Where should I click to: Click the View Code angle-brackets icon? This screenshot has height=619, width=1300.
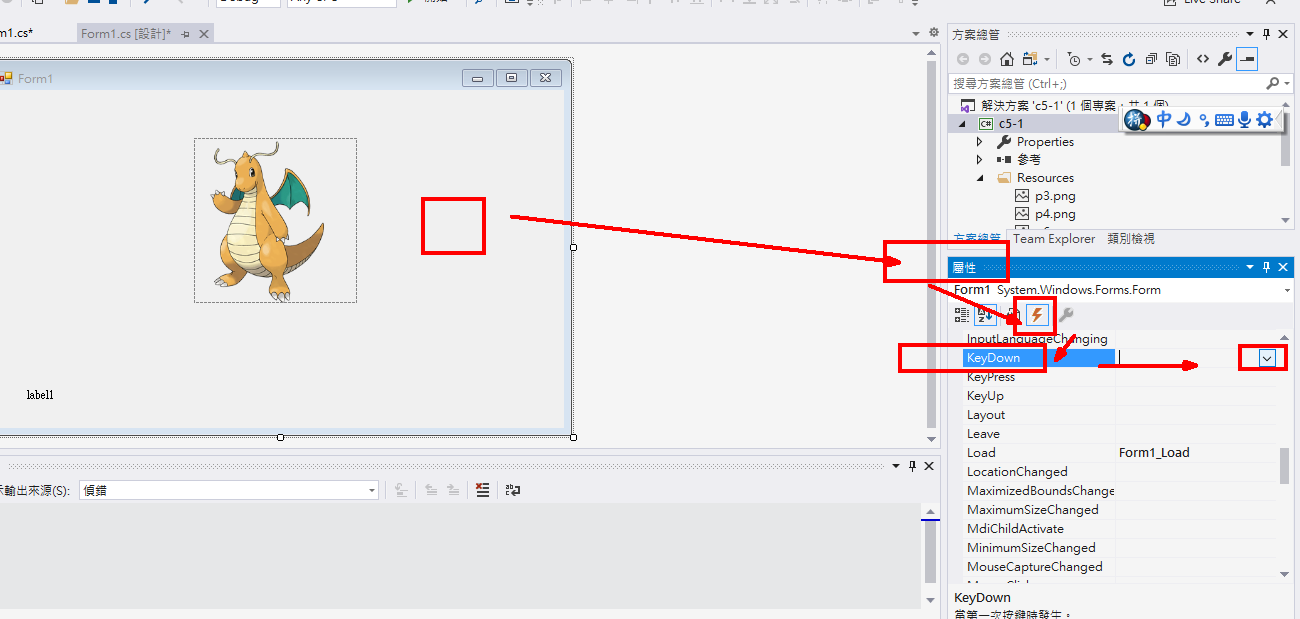point(1203,59)
